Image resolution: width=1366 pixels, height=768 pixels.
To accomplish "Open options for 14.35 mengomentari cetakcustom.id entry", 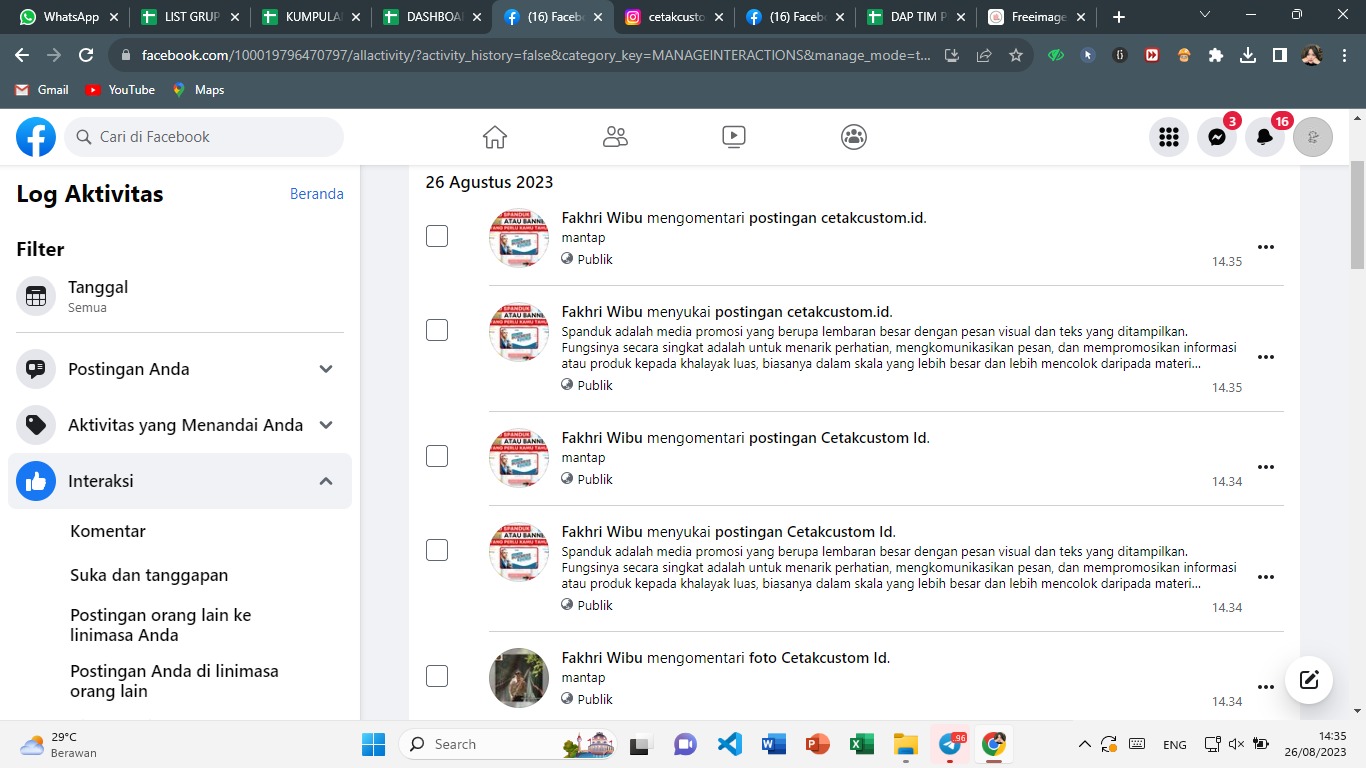I will (1266, 247).
